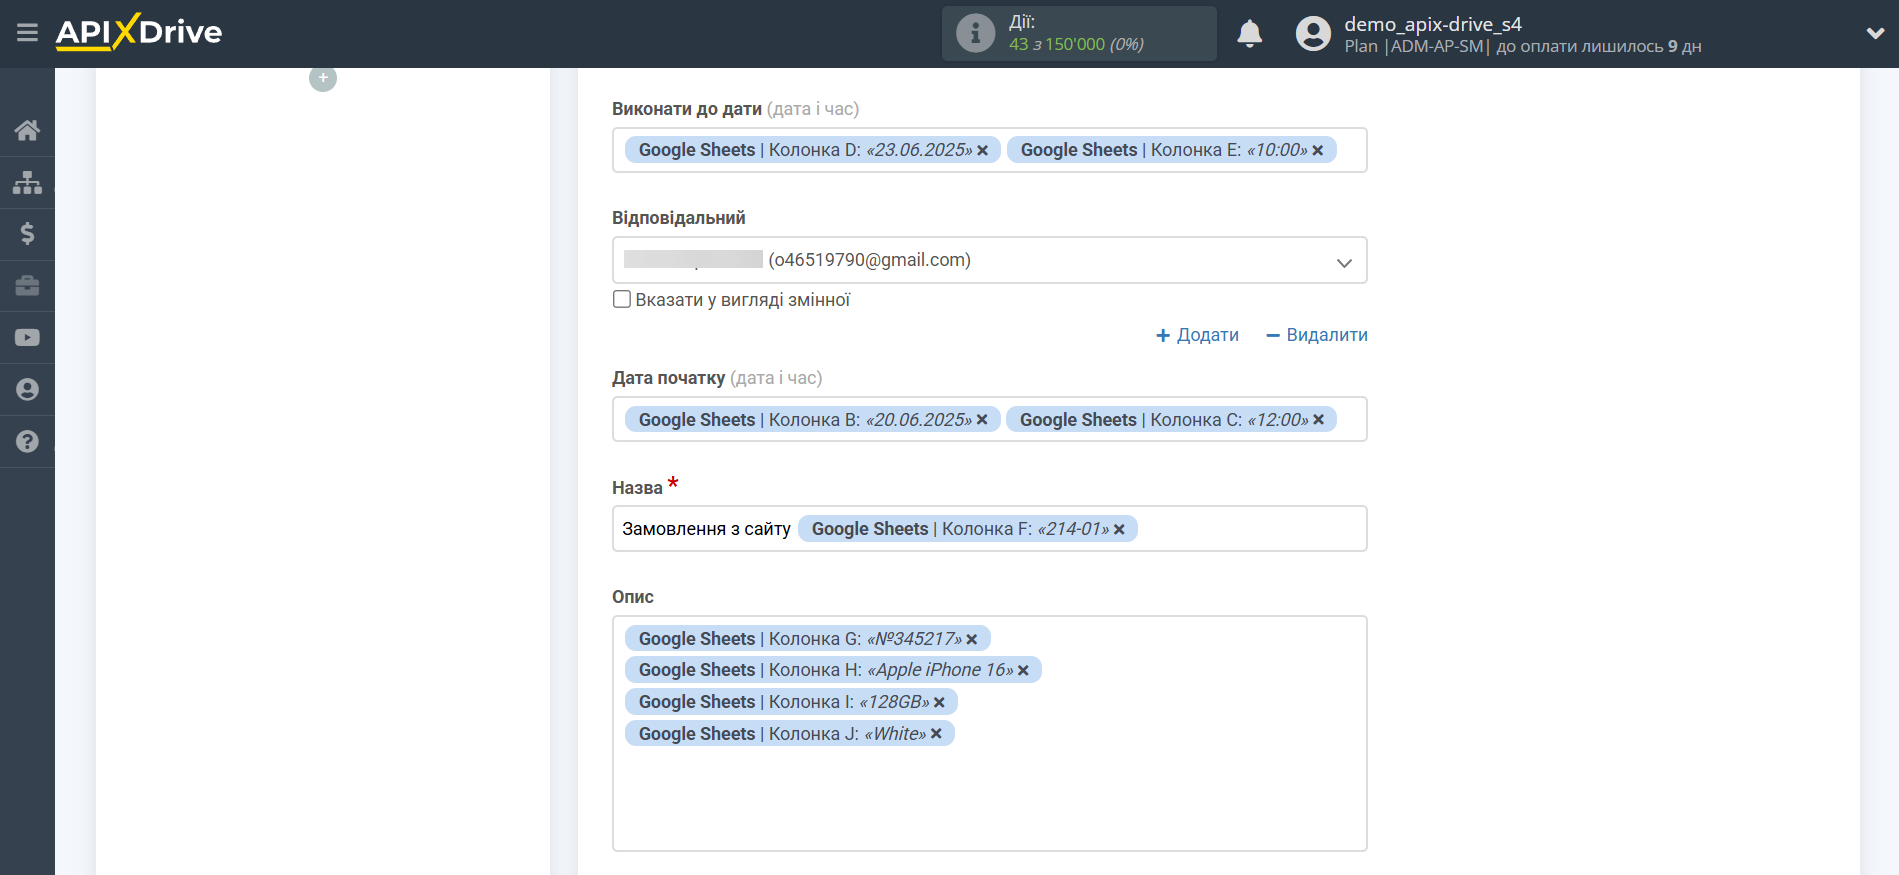Toggle 'Вказати у вигляді змінної' checkbox
This screenshot has height=875, width=1899.
[622, 299]
